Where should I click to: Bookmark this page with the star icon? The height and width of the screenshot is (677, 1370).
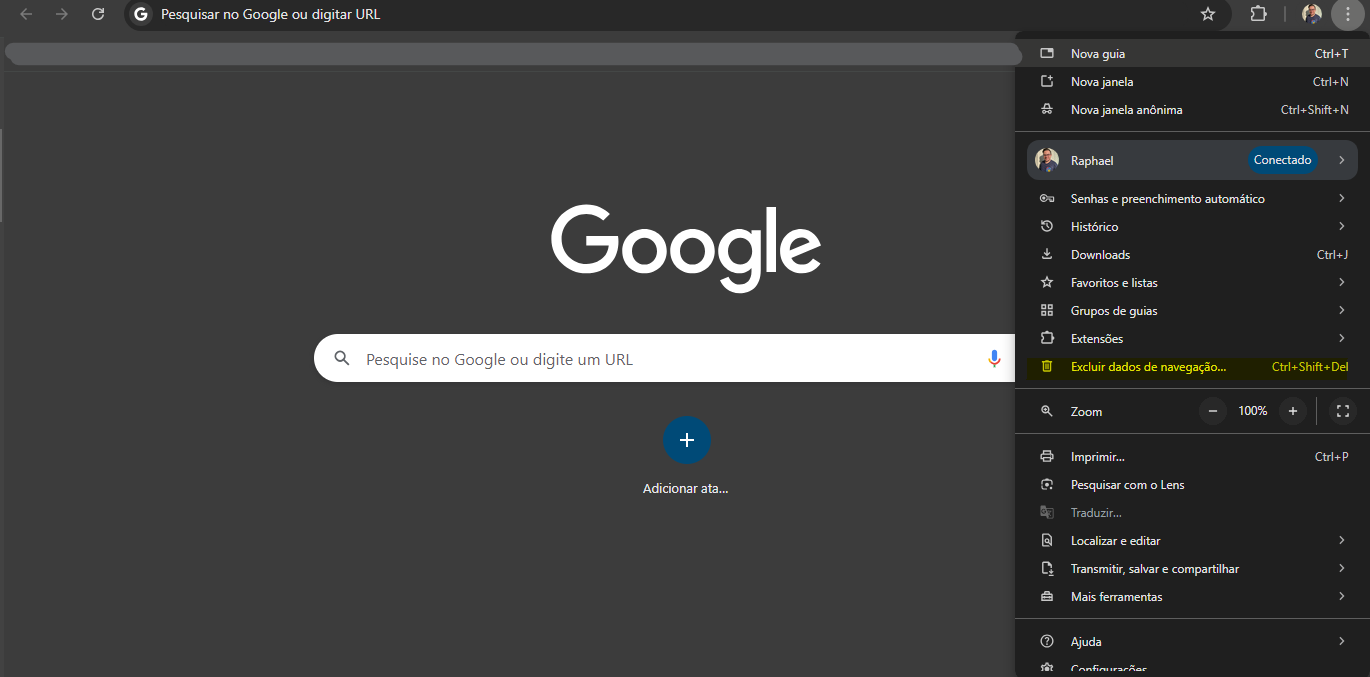click(x=1208, y=14)
